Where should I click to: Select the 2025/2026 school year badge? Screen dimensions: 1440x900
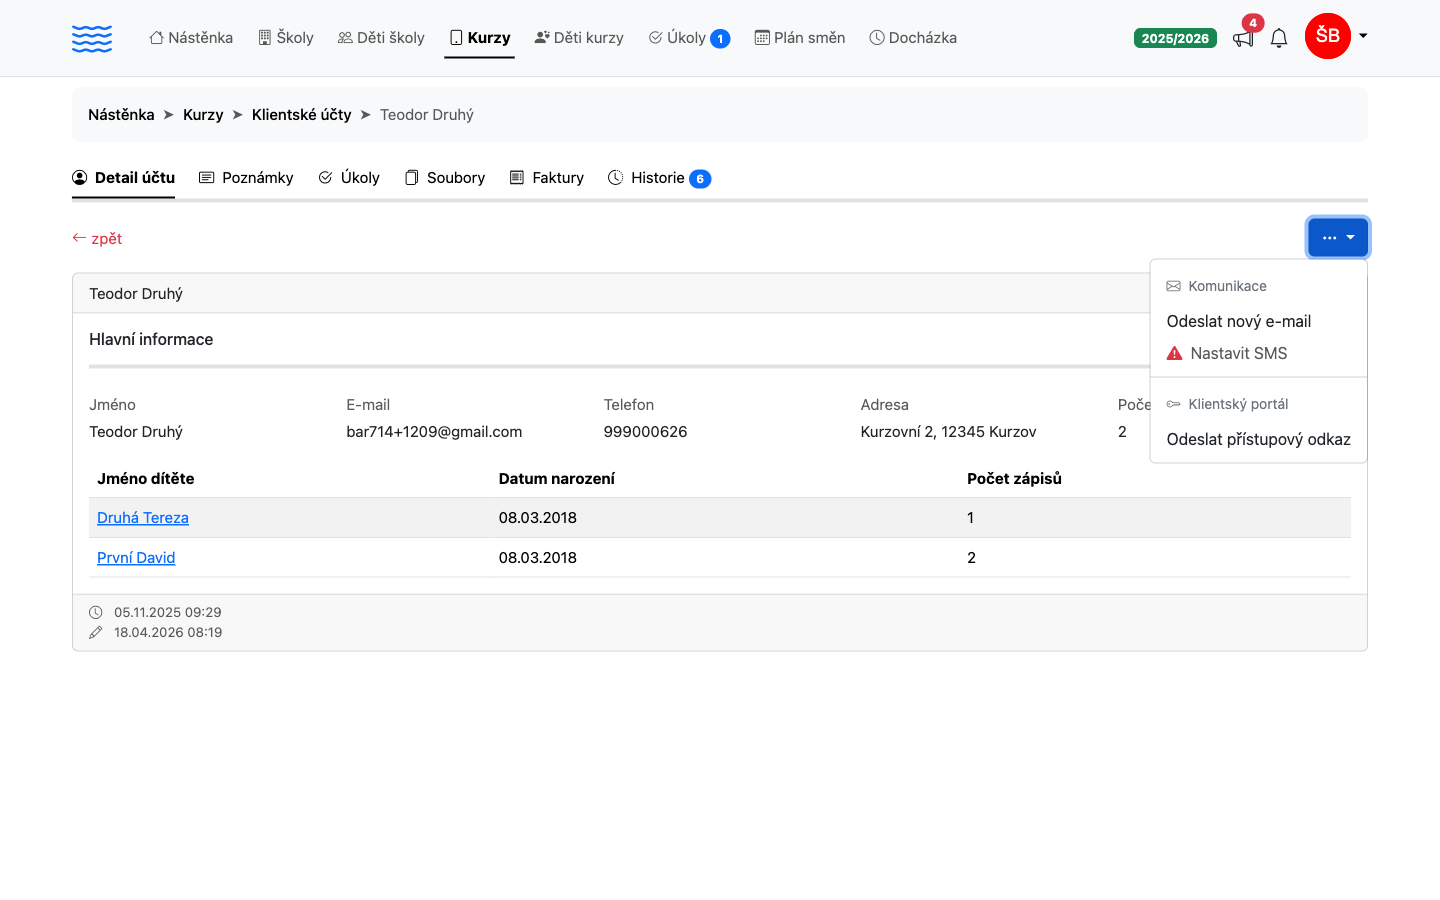point(1175,38)
